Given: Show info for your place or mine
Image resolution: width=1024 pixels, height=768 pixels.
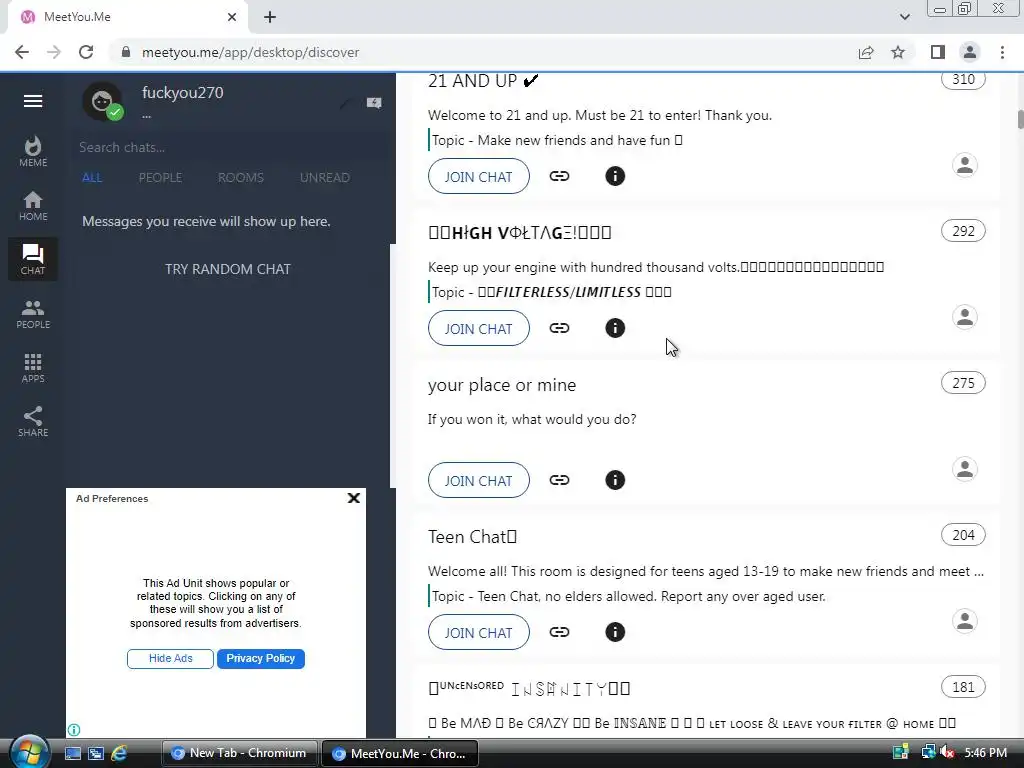Looking at the screenshot, I should [615, 480].
